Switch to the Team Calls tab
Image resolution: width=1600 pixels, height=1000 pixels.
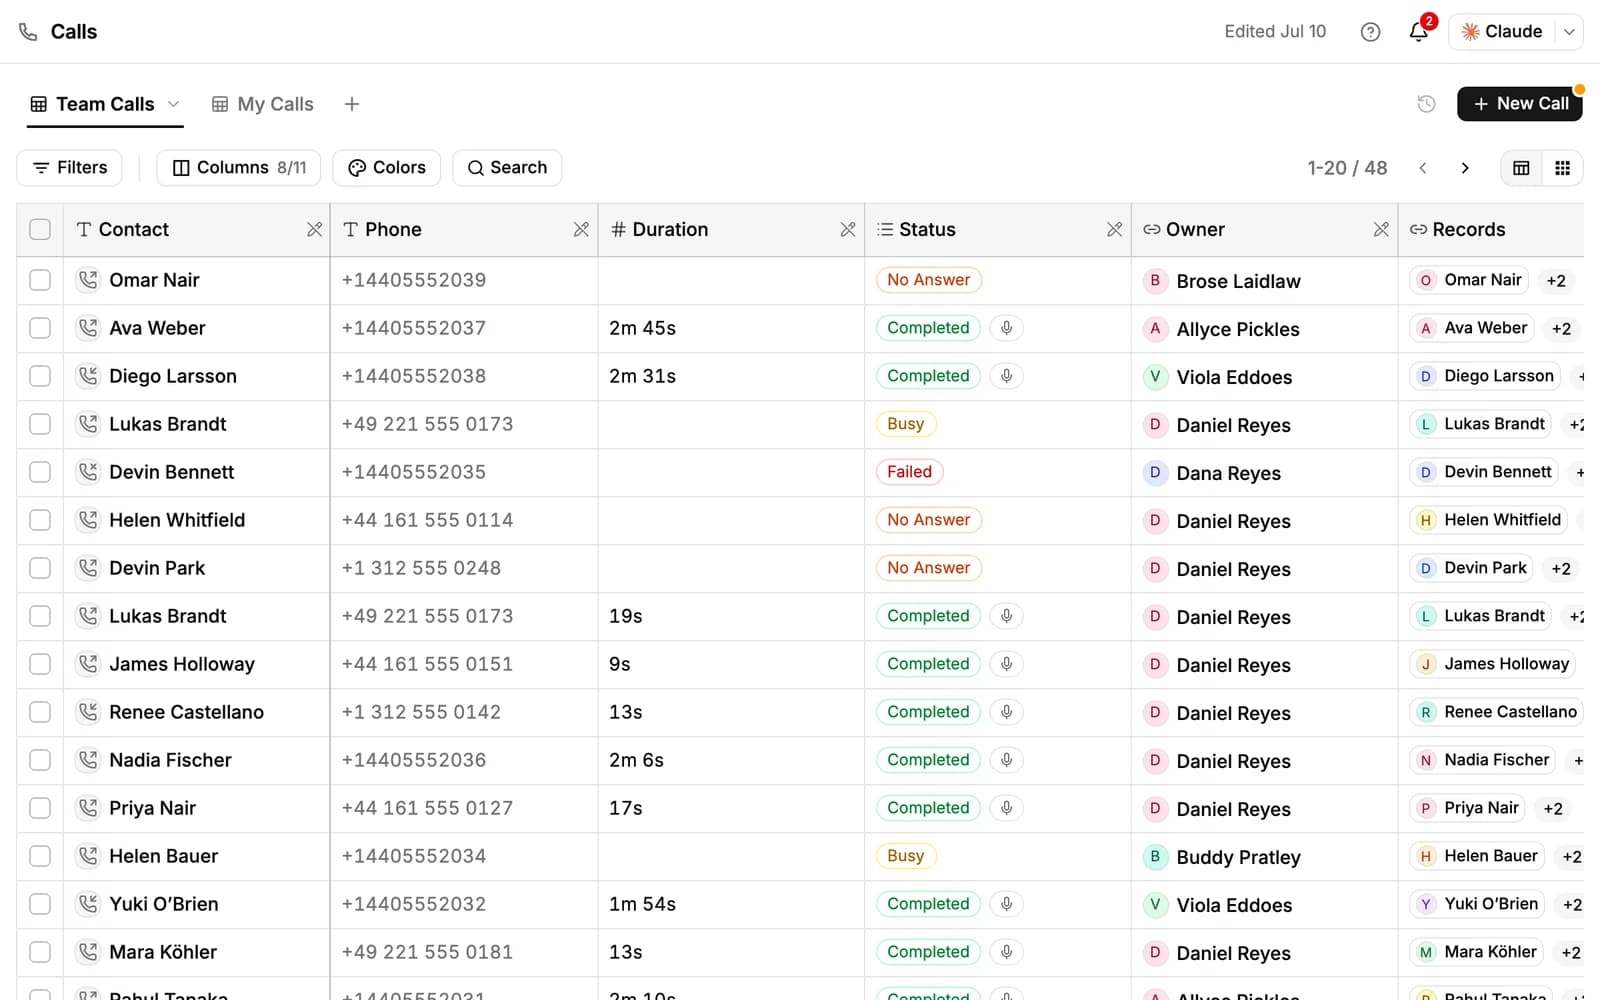(x=105, y=104)
